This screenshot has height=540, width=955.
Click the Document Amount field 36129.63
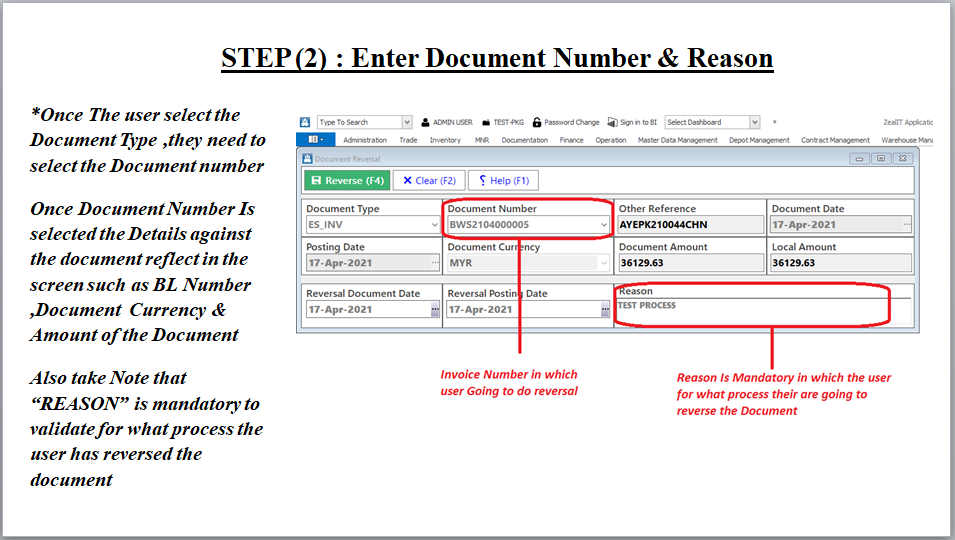[x=690, y=263]
